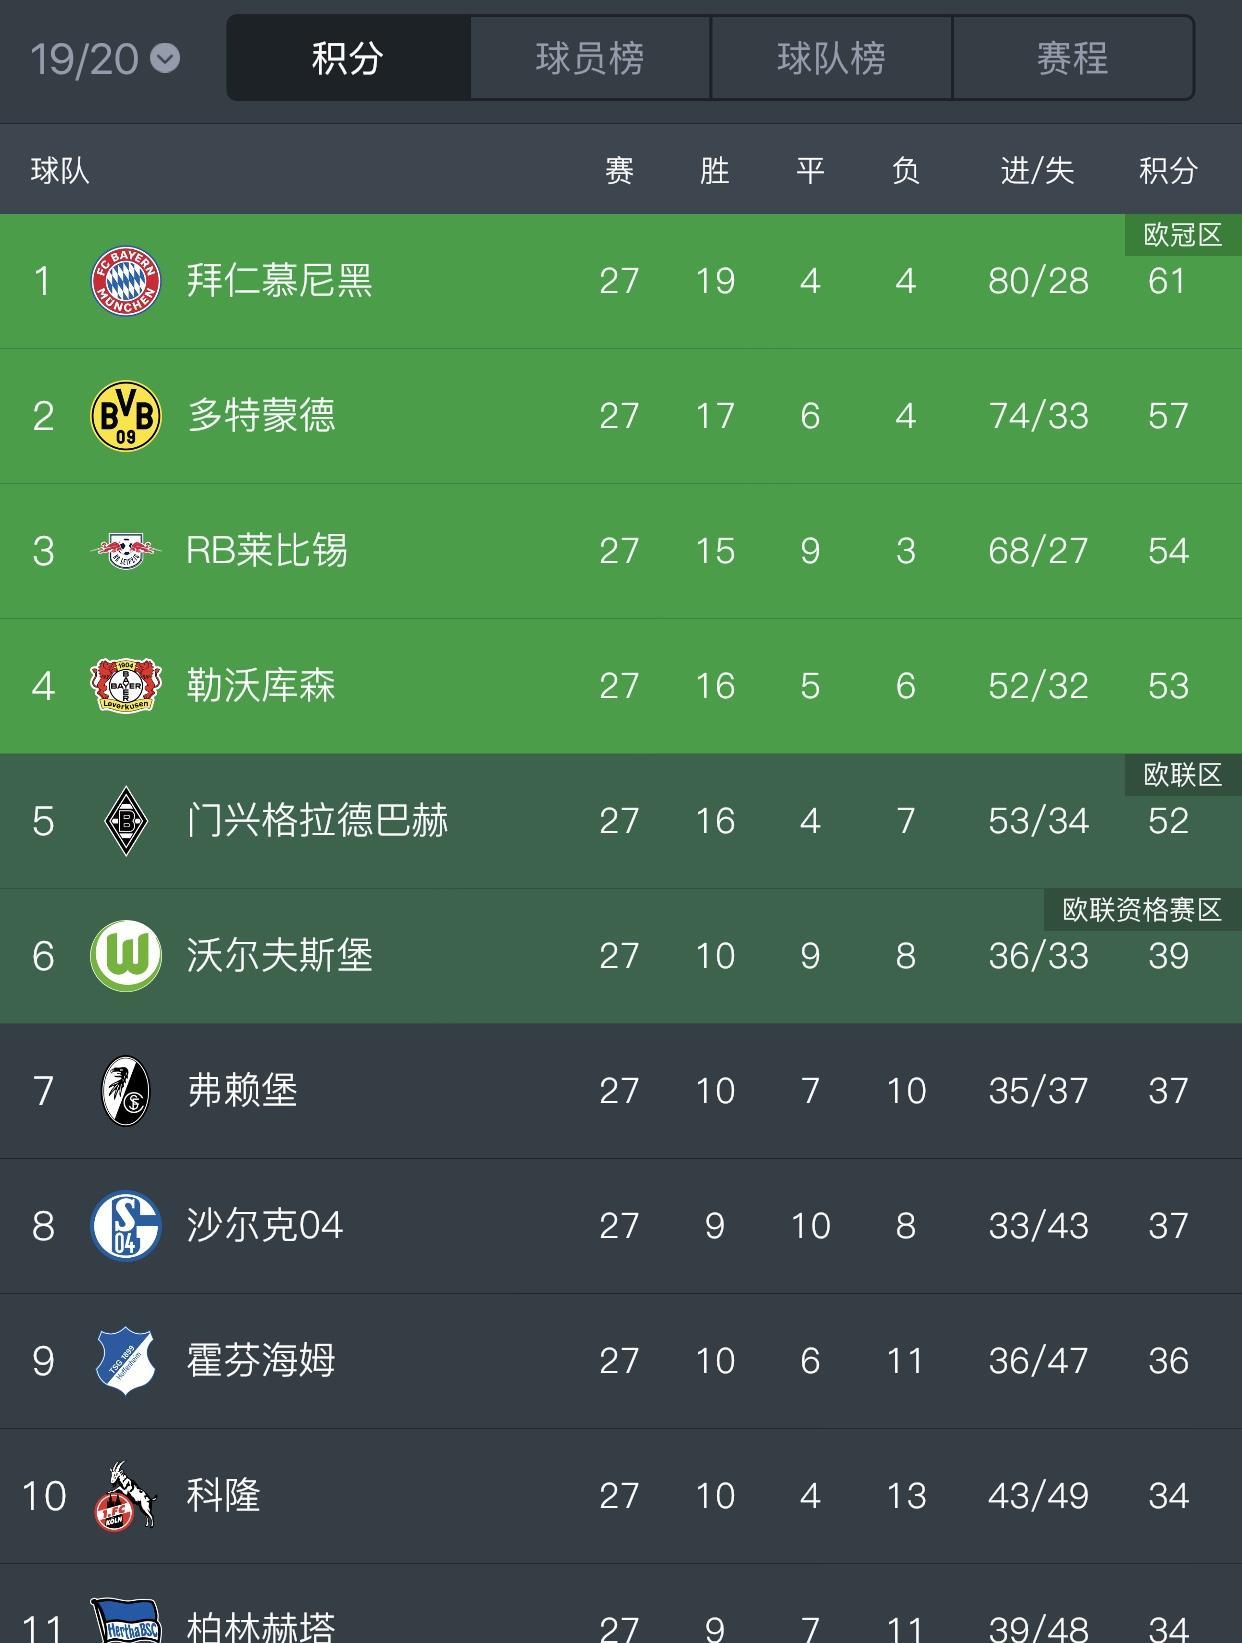Sort by the 积分 column header
Image resolution: width=1242 pixels, height=1643 pixels.
(x=1168, y=171)
